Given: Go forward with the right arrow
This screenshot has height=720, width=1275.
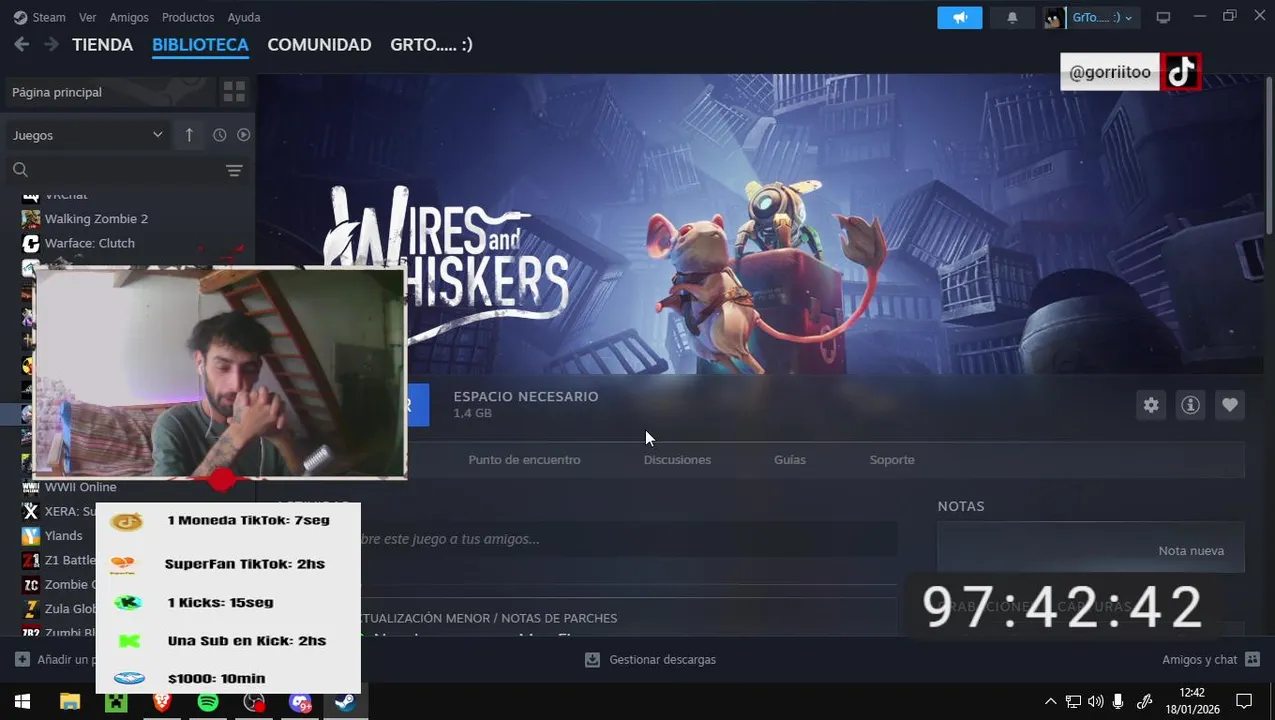Looking at the screenshot, I should point(51,45).
